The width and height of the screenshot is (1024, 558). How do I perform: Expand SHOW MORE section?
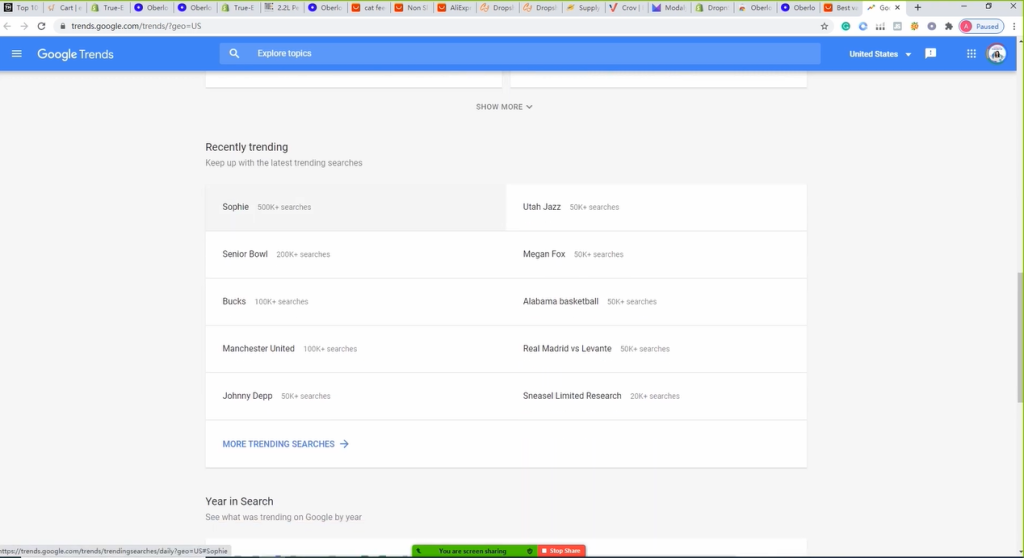504,107
